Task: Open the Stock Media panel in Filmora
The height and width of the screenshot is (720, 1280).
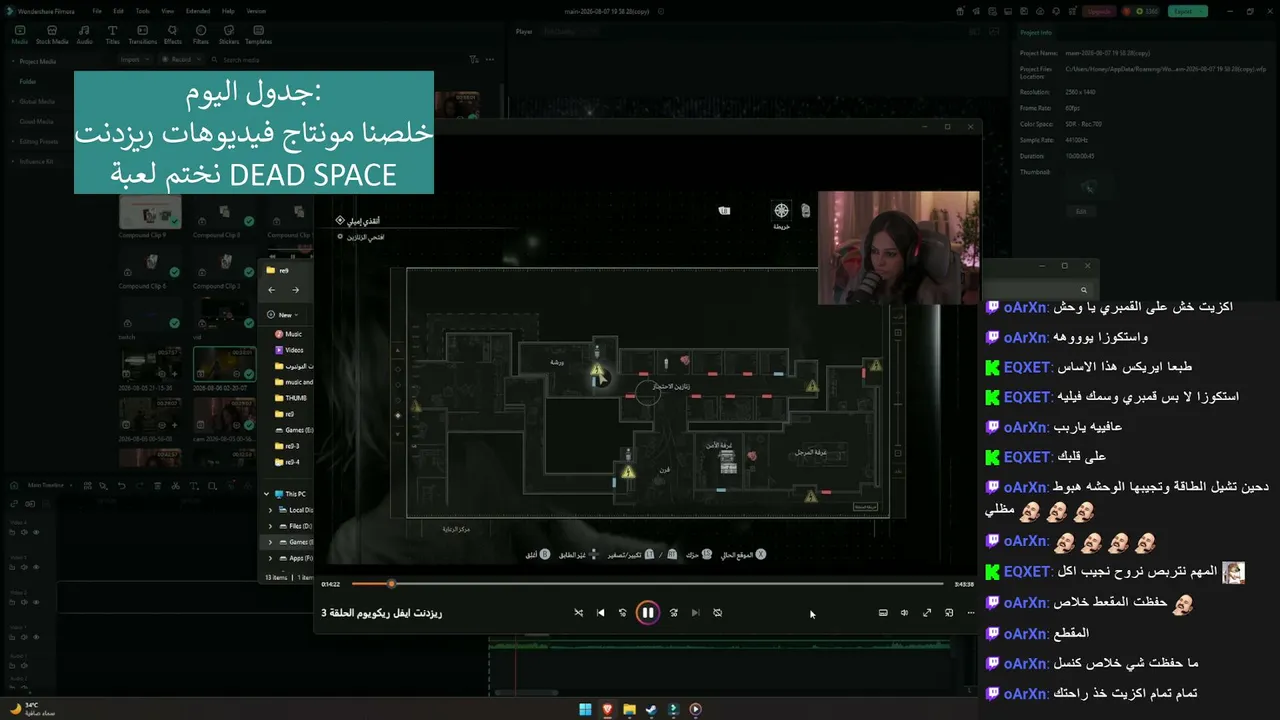Action: click(x=52, y=35)
